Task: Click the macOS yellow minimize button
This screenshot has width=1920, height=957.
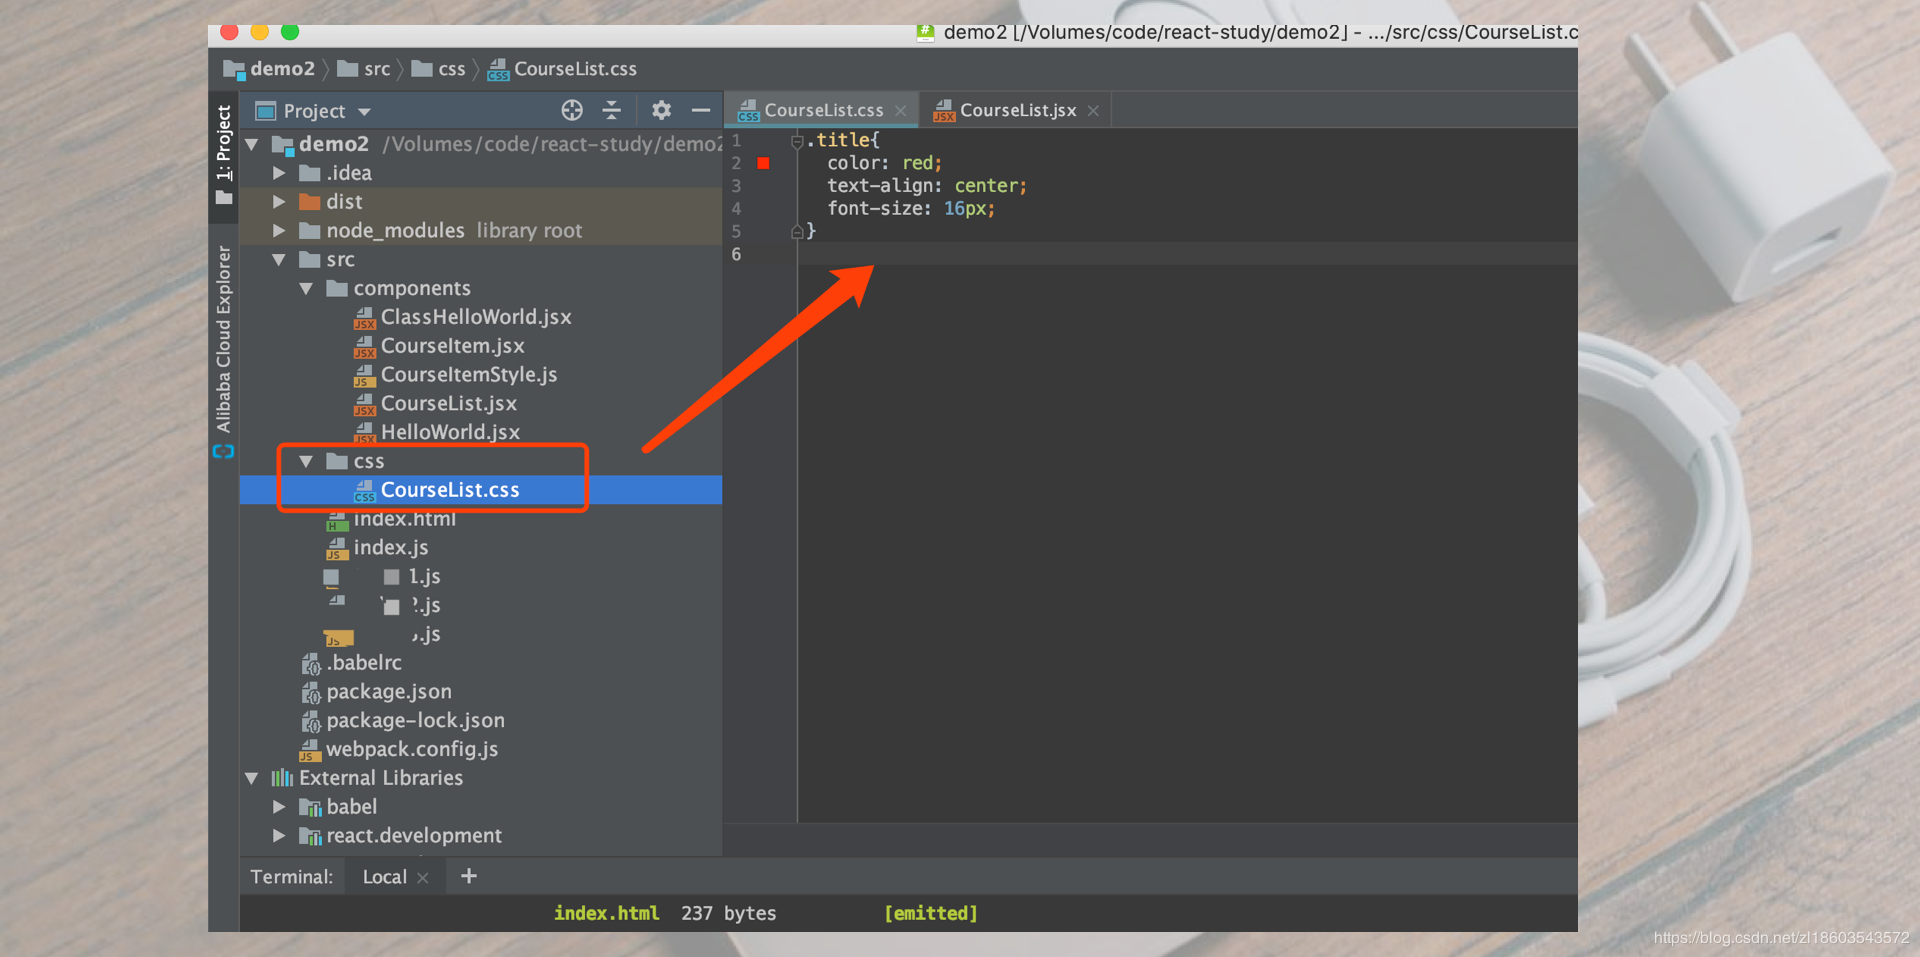Action: 260,32
